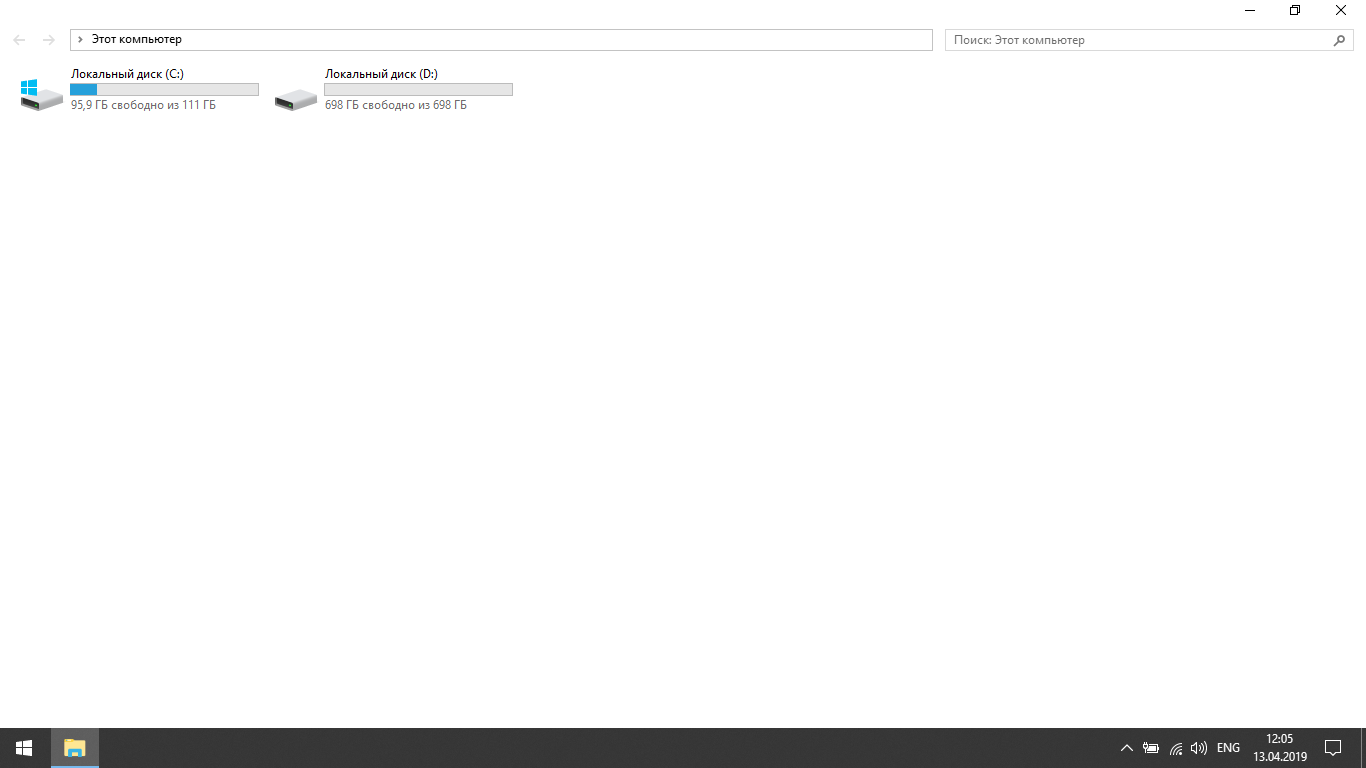This screenshot has width=1366, height=768.
Task: Go back with the left arrow
Action: pos(19,40)
